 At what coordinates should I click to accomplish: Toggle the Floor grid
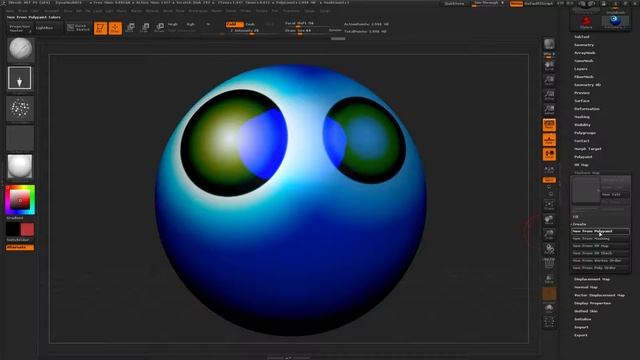549,140
